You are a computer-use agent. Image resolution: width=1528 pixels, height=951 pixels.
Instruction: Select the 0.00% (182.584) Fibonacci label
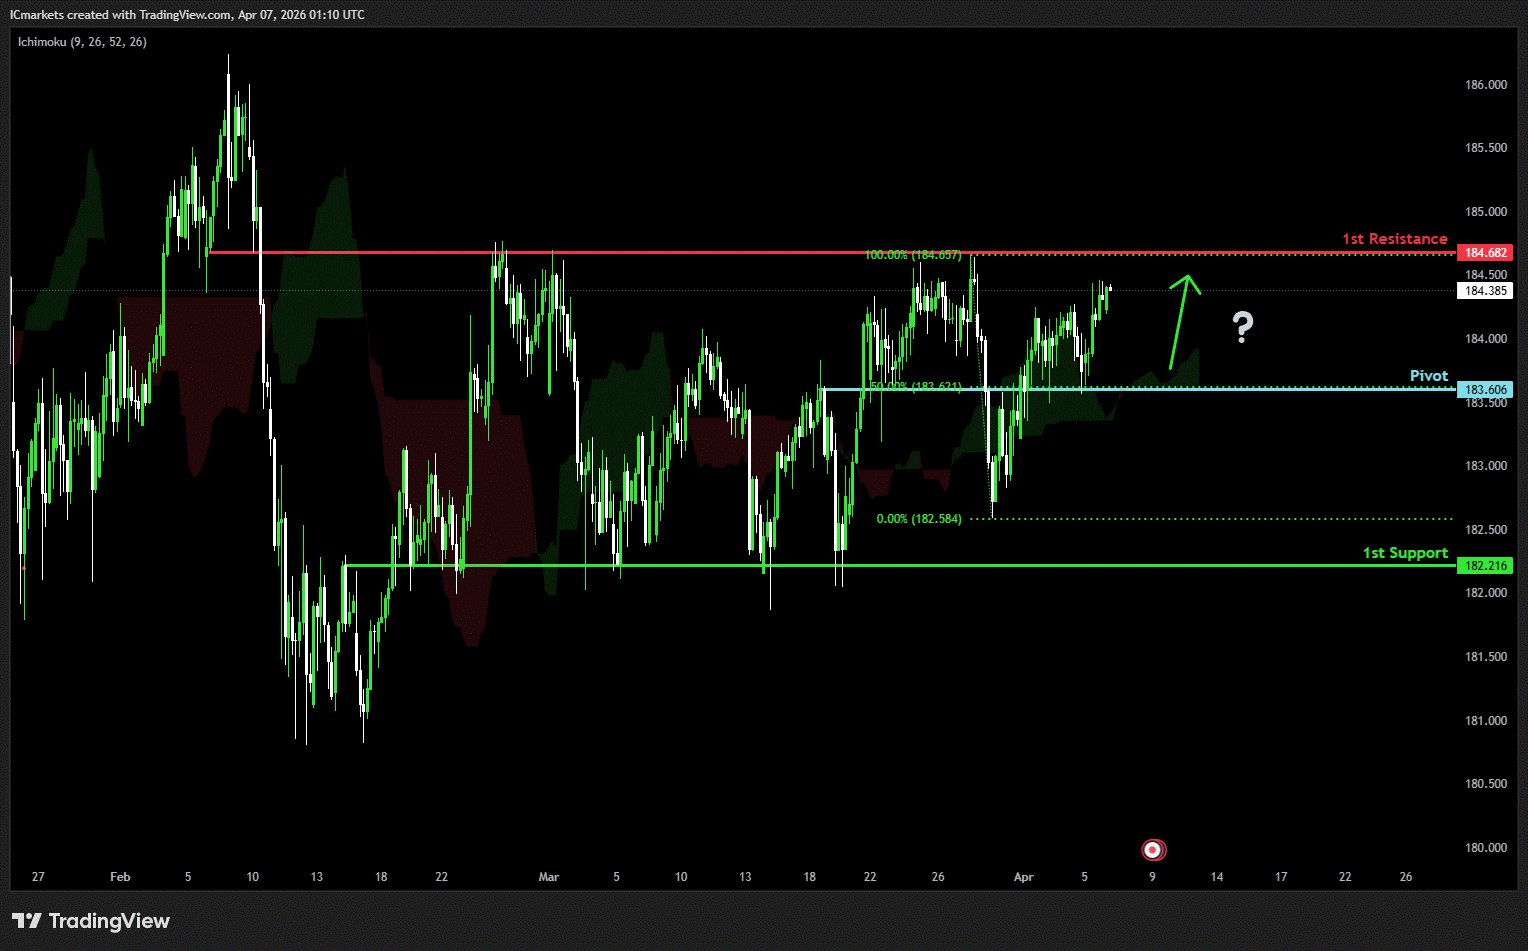pyautogui.click(x=918, y=519)
